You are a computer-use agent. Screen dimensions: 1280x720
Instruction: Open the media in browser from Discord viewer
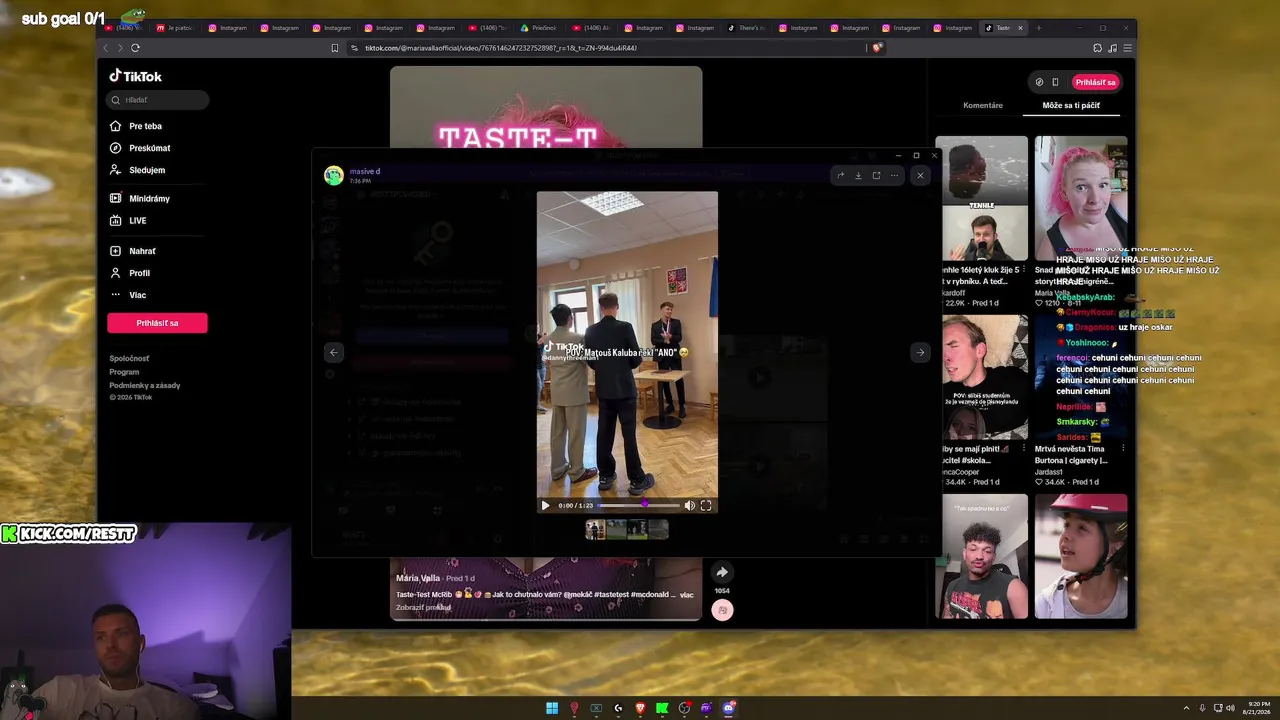pyautogui.click(x=876, y=176)
